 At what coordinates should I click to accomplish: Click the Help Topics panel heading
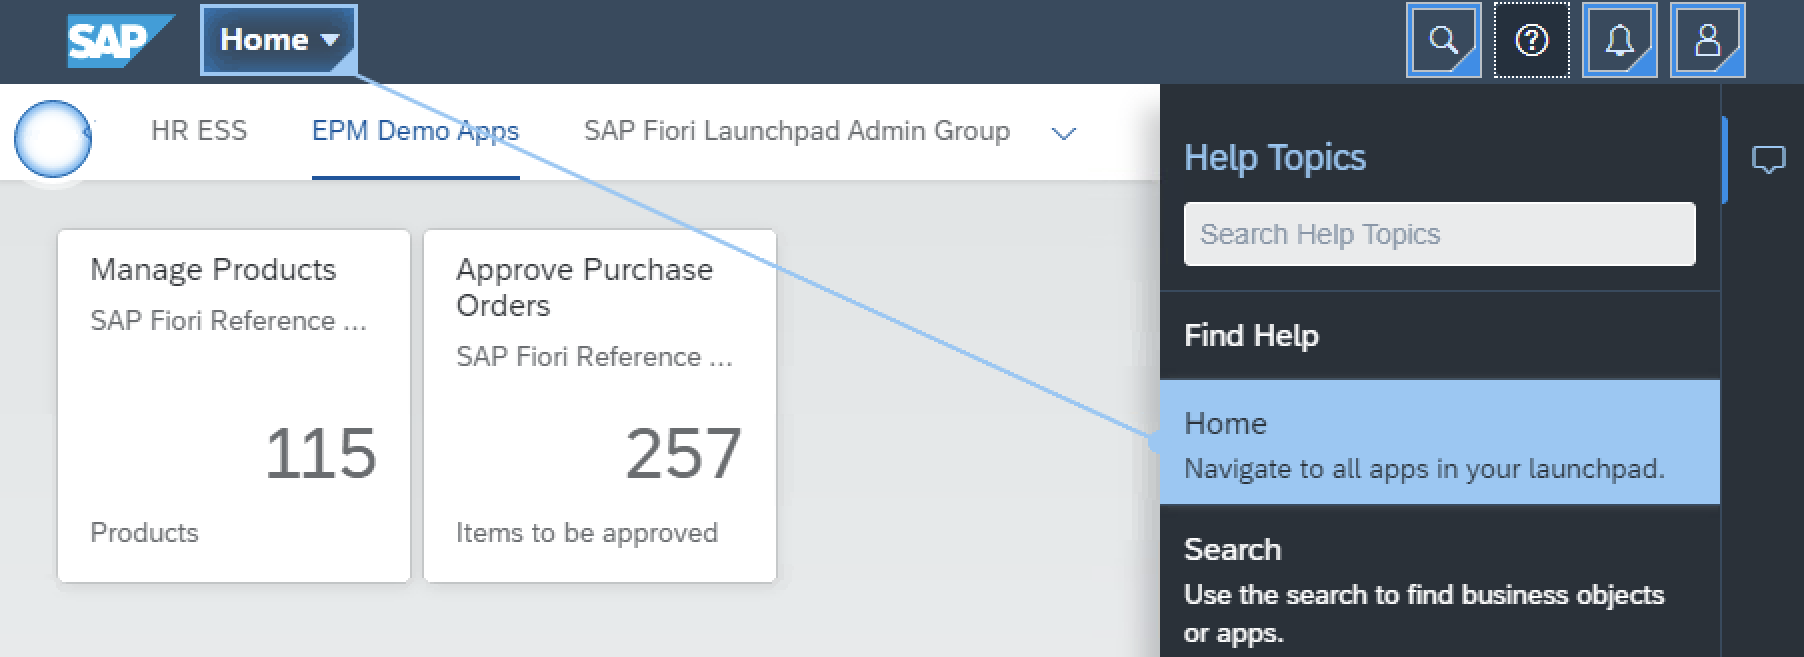1274,158
